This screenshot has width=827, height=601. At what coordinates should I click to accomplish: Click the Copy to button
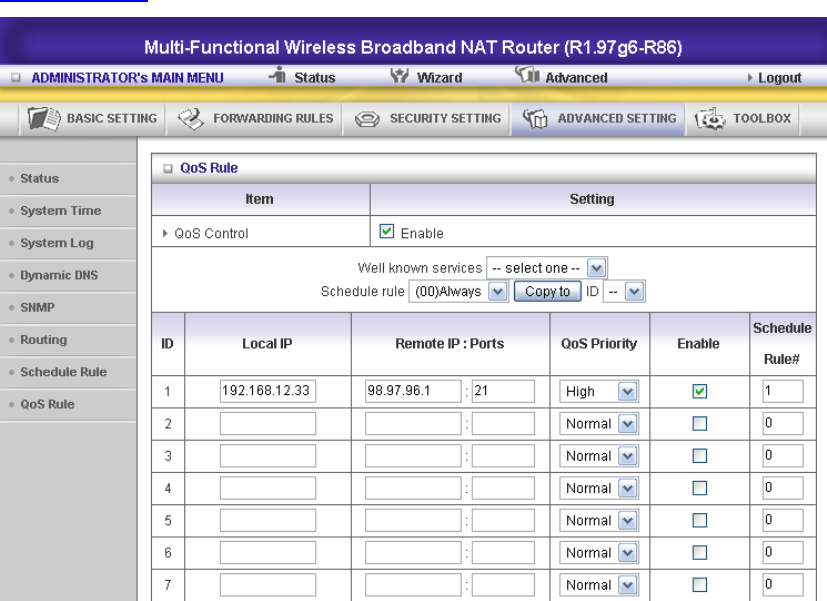[547, 292]
